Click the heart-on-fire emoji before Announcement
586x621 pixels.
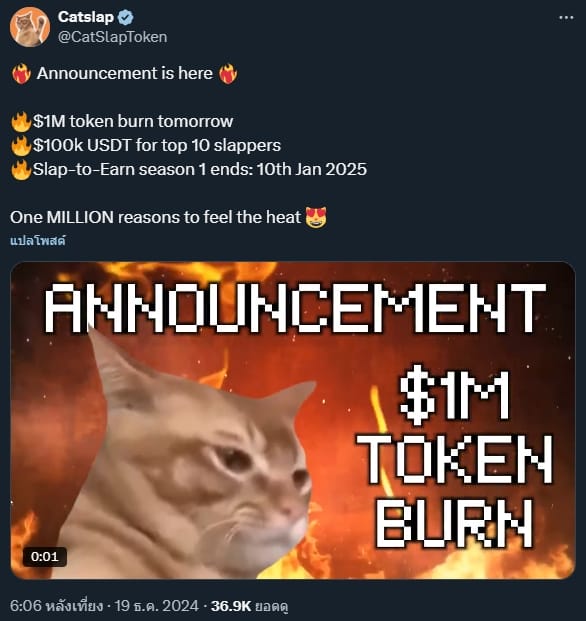[x=21, y=74]
